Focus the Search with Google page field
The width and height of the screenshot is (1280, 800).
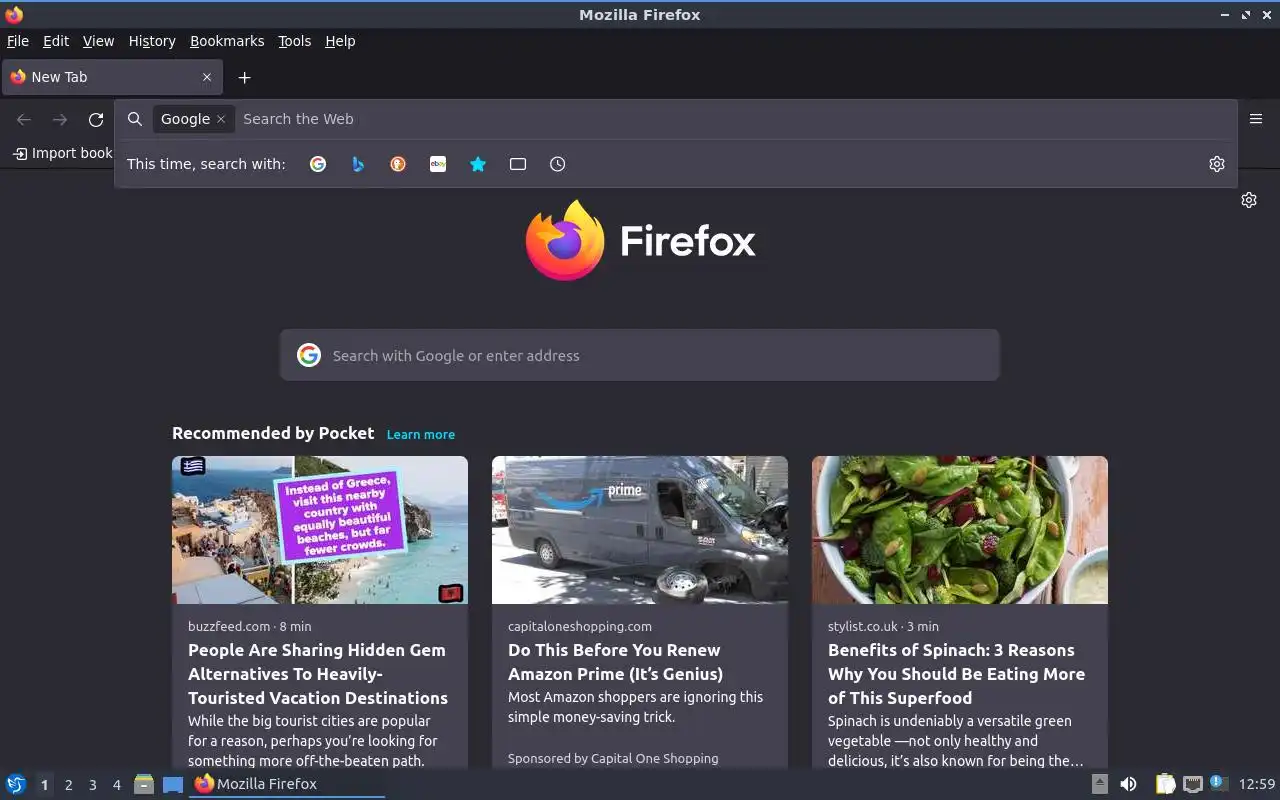(x=640, y=355)
